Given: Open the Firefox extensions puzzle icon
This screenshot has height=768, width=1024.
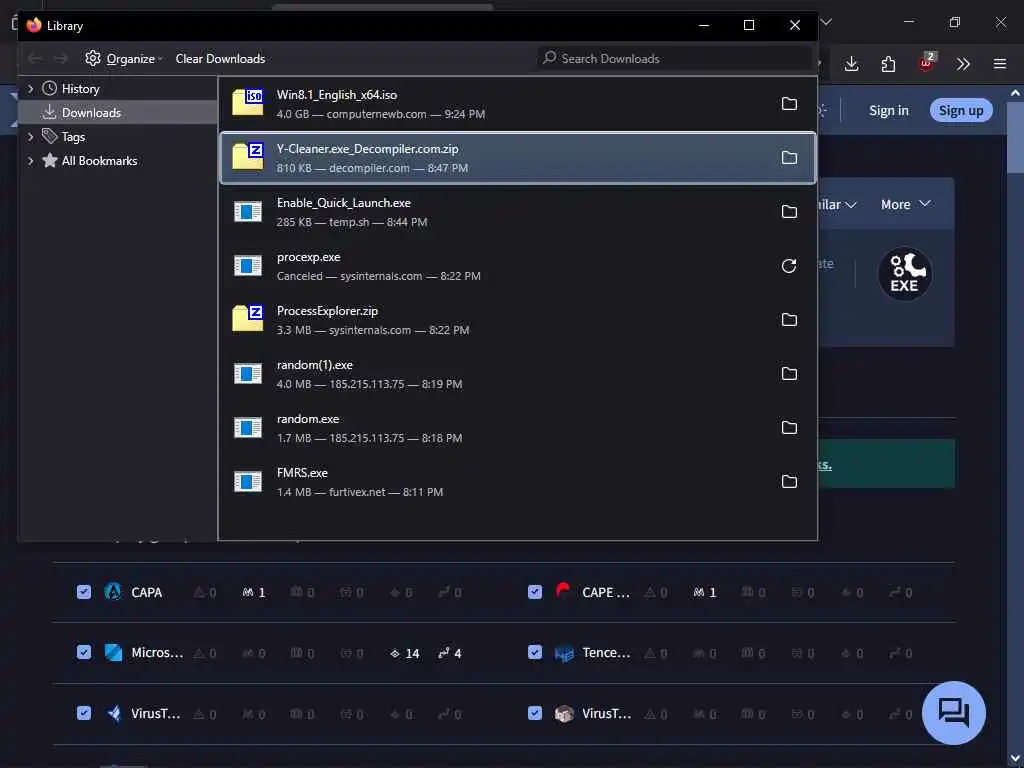Looking at the screenshot, I should 888,64.
